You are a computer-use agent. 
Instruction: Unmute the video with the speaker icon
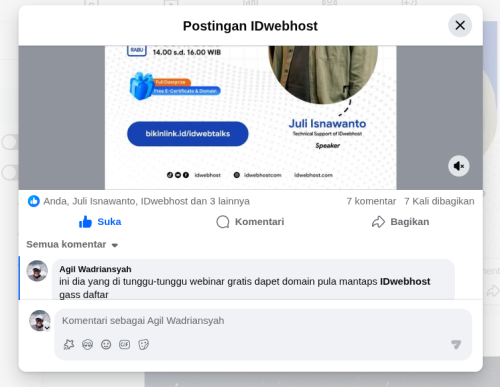[x=458, y=166]
